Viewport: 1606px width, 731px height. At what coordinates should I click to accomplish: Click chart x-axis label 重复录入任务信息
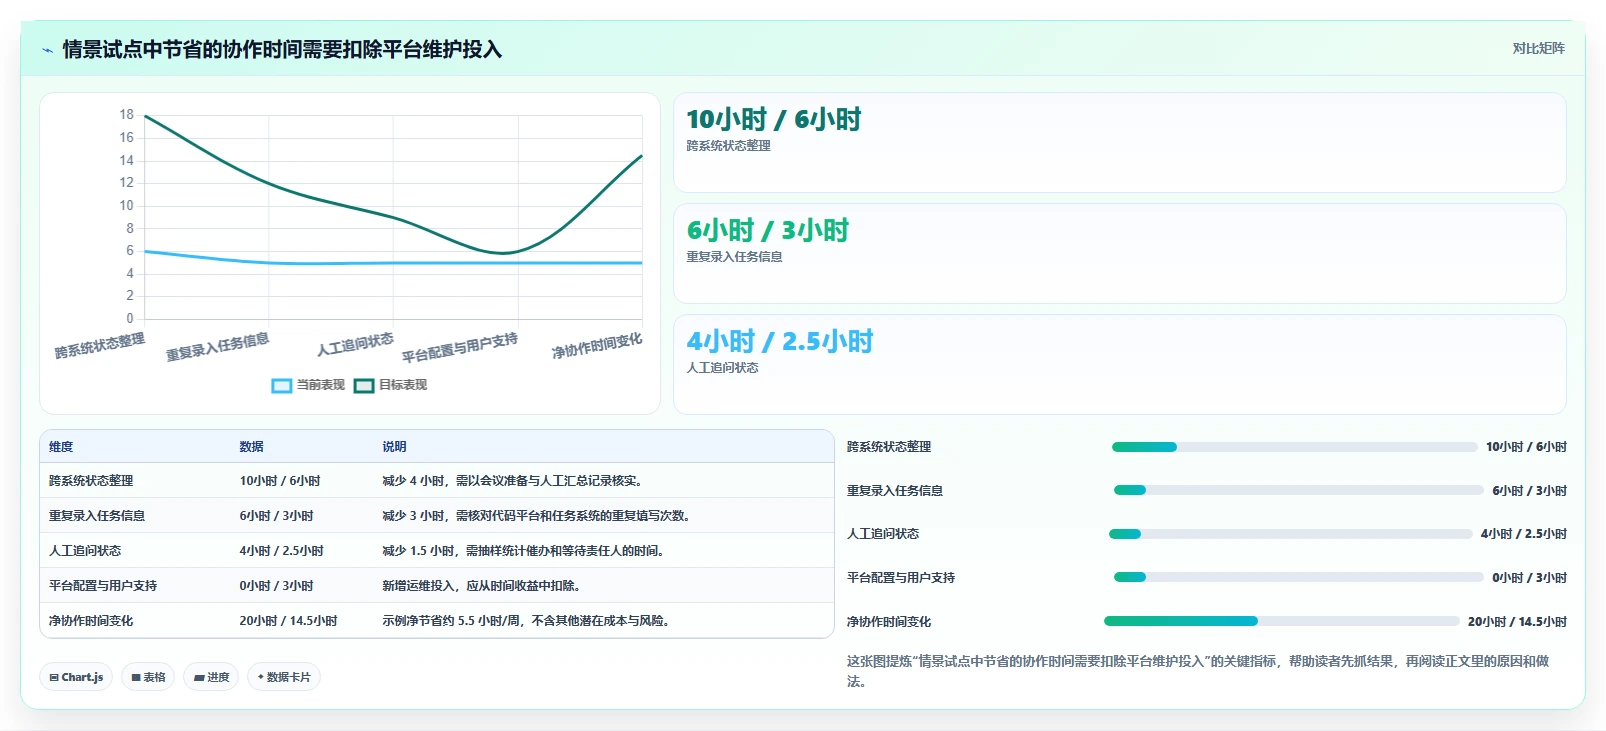pyautogui.click(x=217, y=347)
